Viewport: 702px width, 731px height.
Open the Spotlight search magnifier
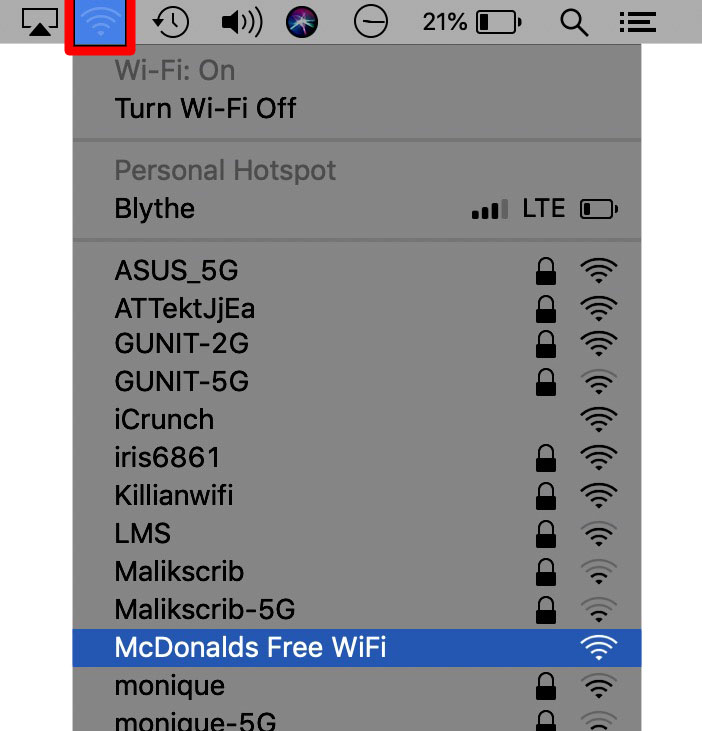tap(574, 22)
